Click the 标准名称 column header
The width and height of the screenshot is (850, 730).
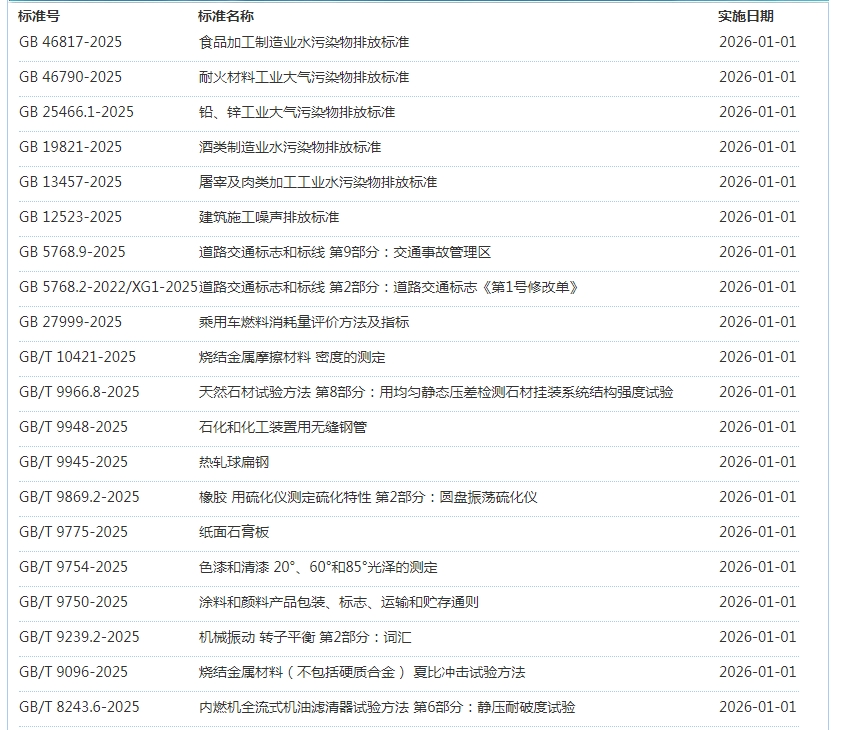coord(226,16)
